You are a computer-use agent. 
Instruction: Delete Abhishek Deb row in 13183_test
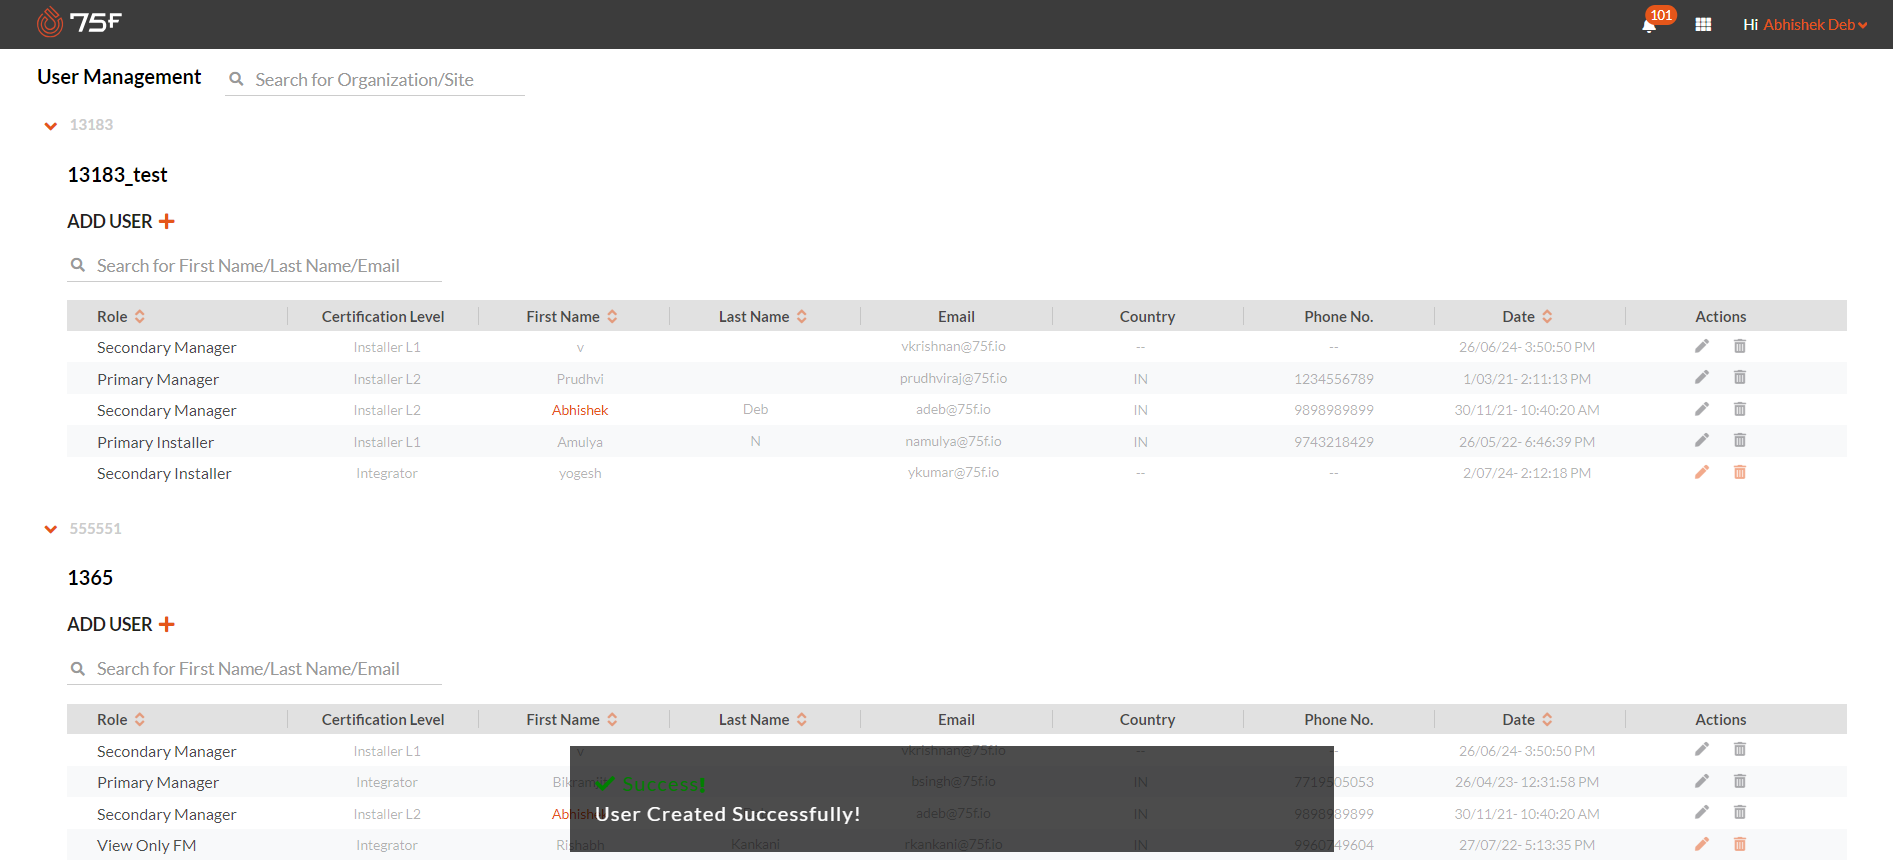click(1740, 409)
